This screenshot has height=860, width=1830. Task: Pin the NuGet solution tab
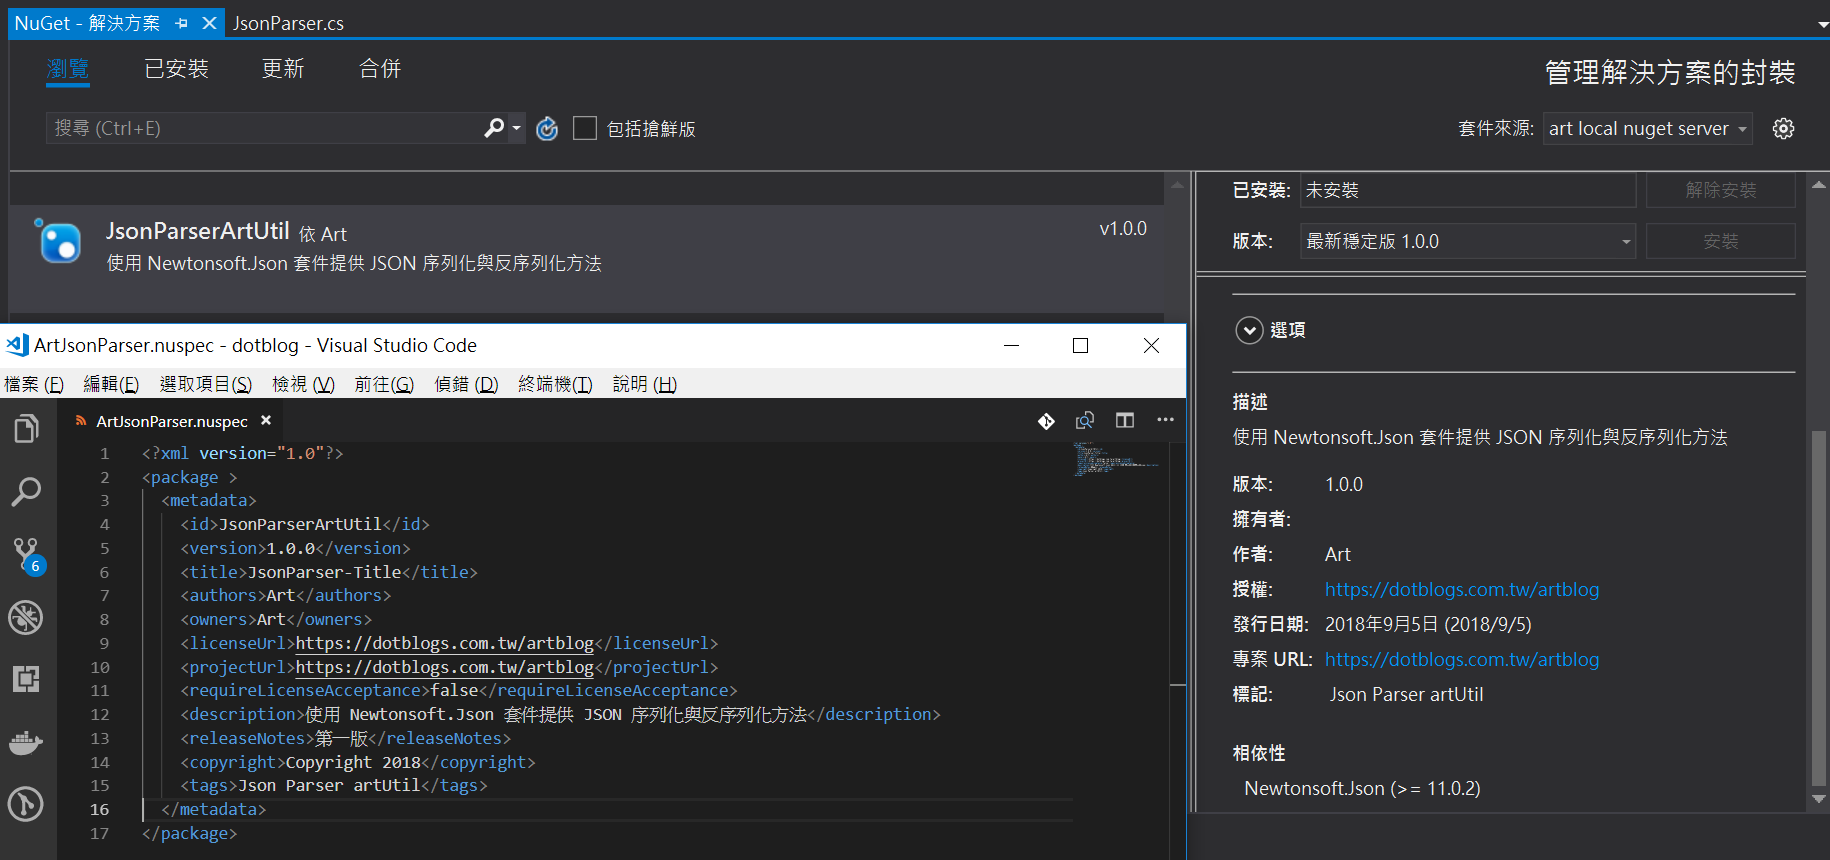(x=181, y=23)
